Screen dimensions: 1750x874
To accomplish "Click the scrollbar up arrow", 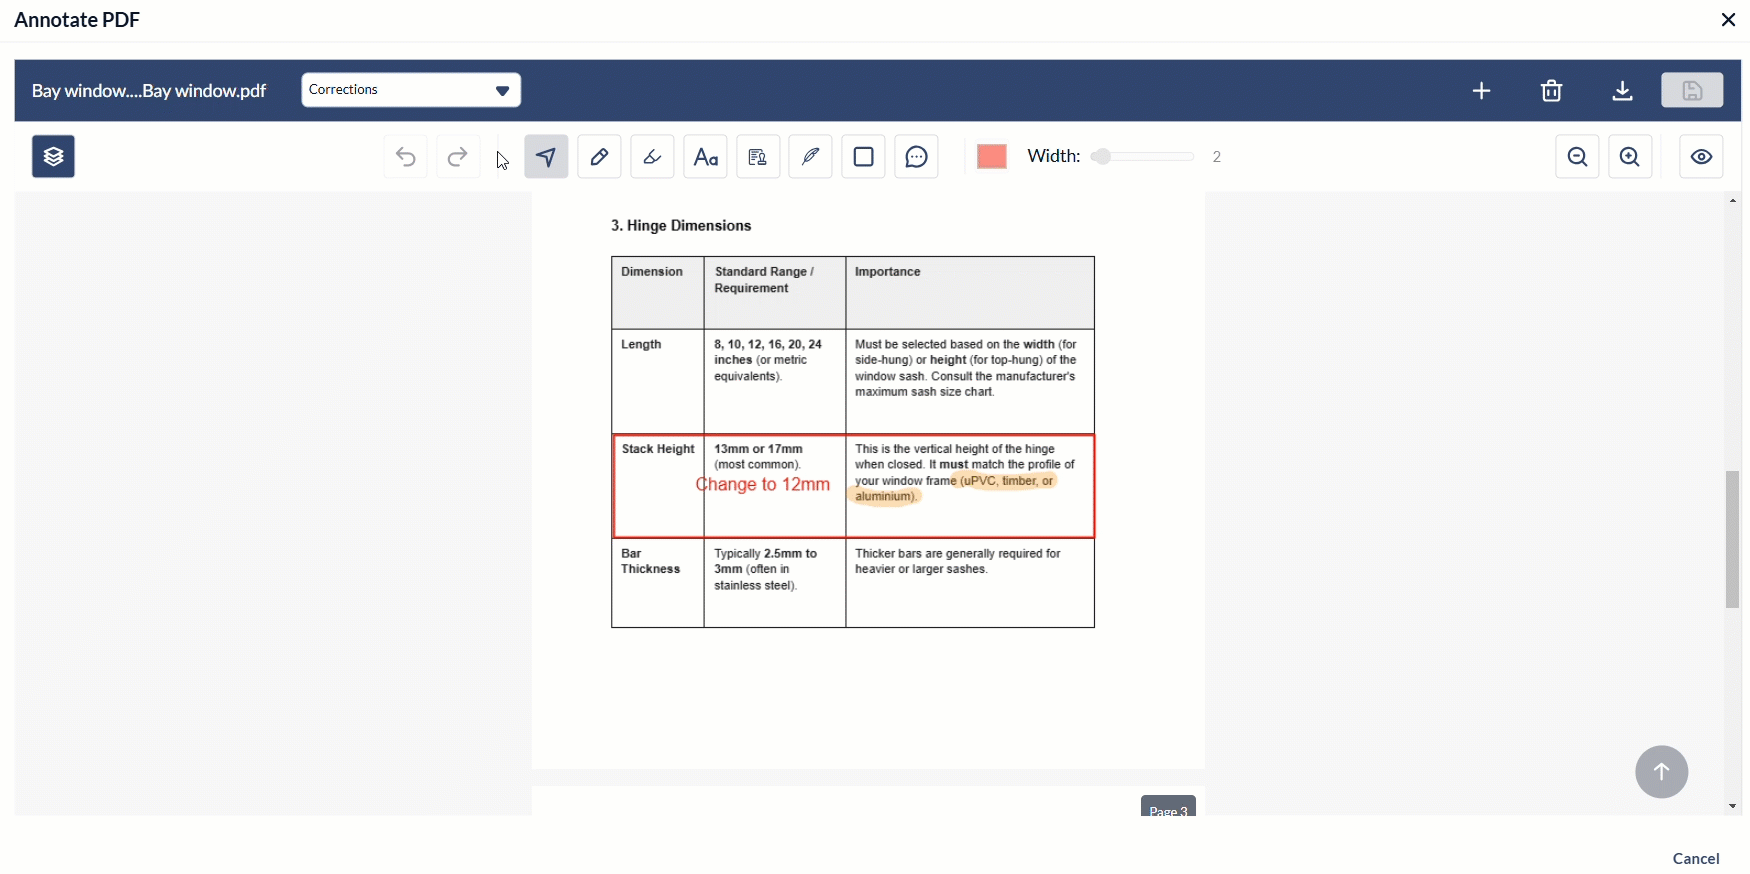I will tap(1733, 201).
